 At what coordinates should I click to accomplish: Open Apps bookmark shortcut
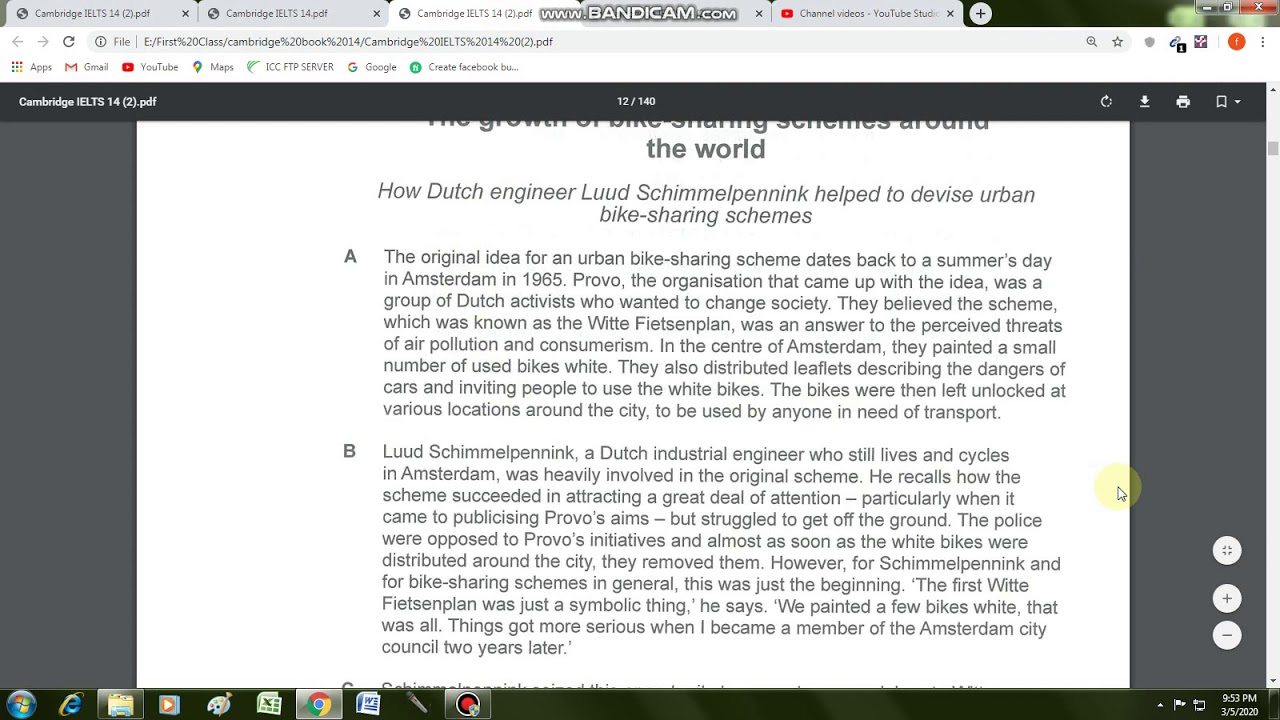click(32, 67)
